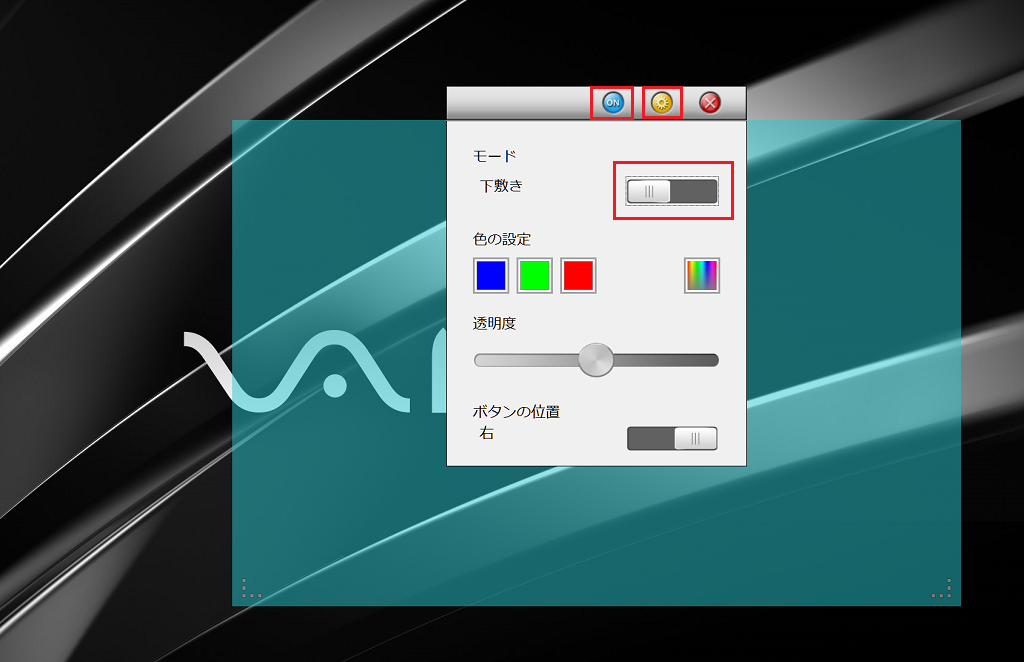Click the dotted bottom-left overlay corner handle

[x=251, y=588]
